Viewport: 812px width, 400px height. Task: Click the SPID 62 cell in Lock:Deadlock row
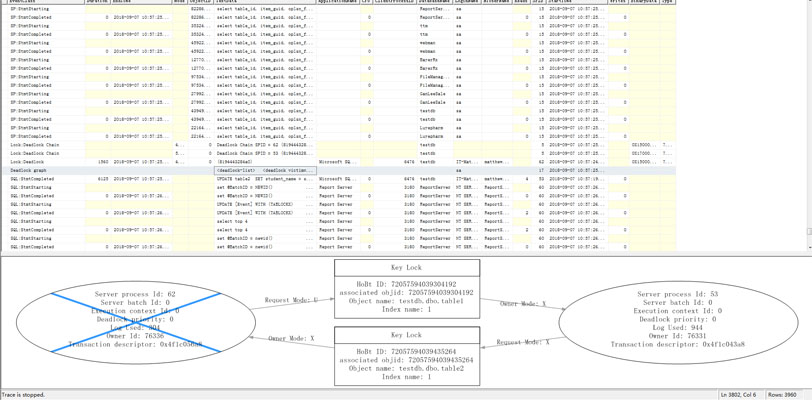point(539,162)
